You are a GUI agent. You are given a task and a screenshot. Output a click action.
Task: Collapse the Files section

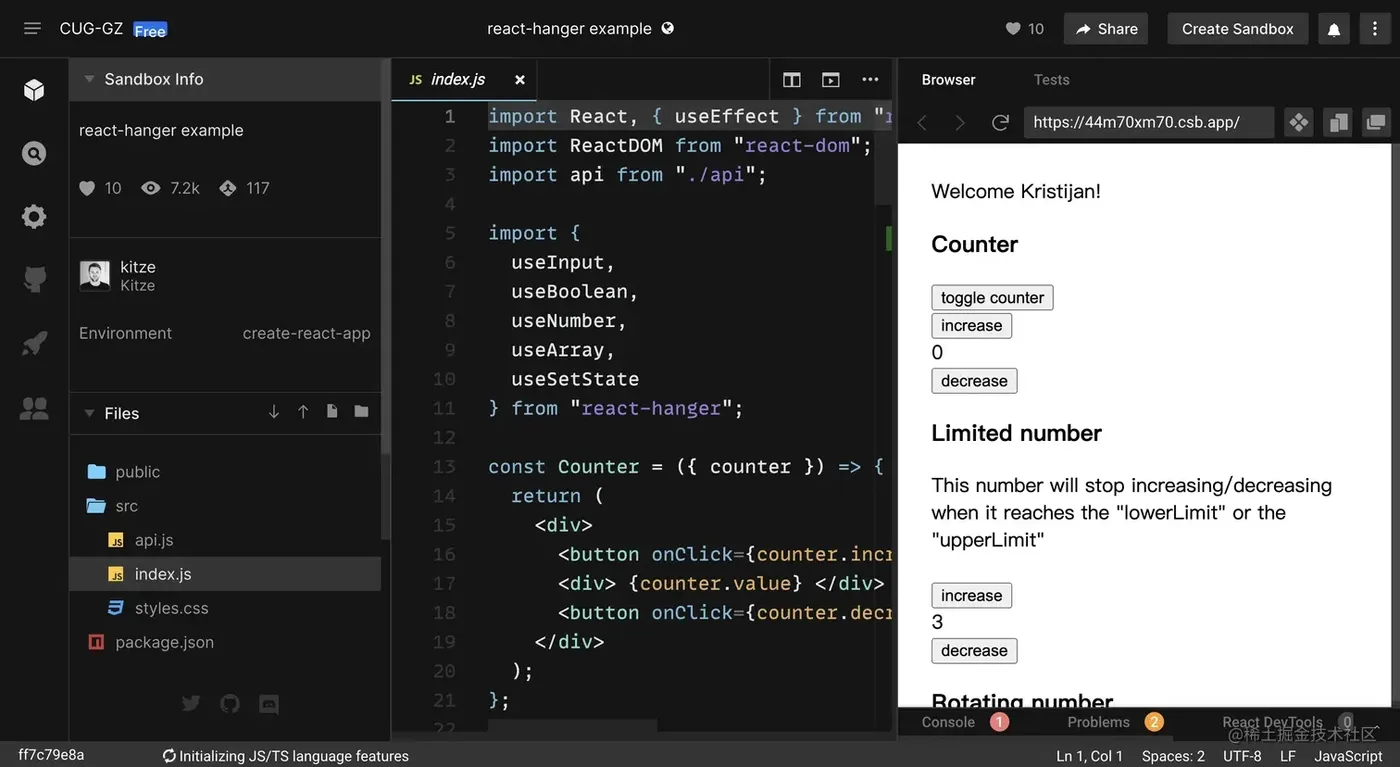pyautogui.click(x=90, y=412)
